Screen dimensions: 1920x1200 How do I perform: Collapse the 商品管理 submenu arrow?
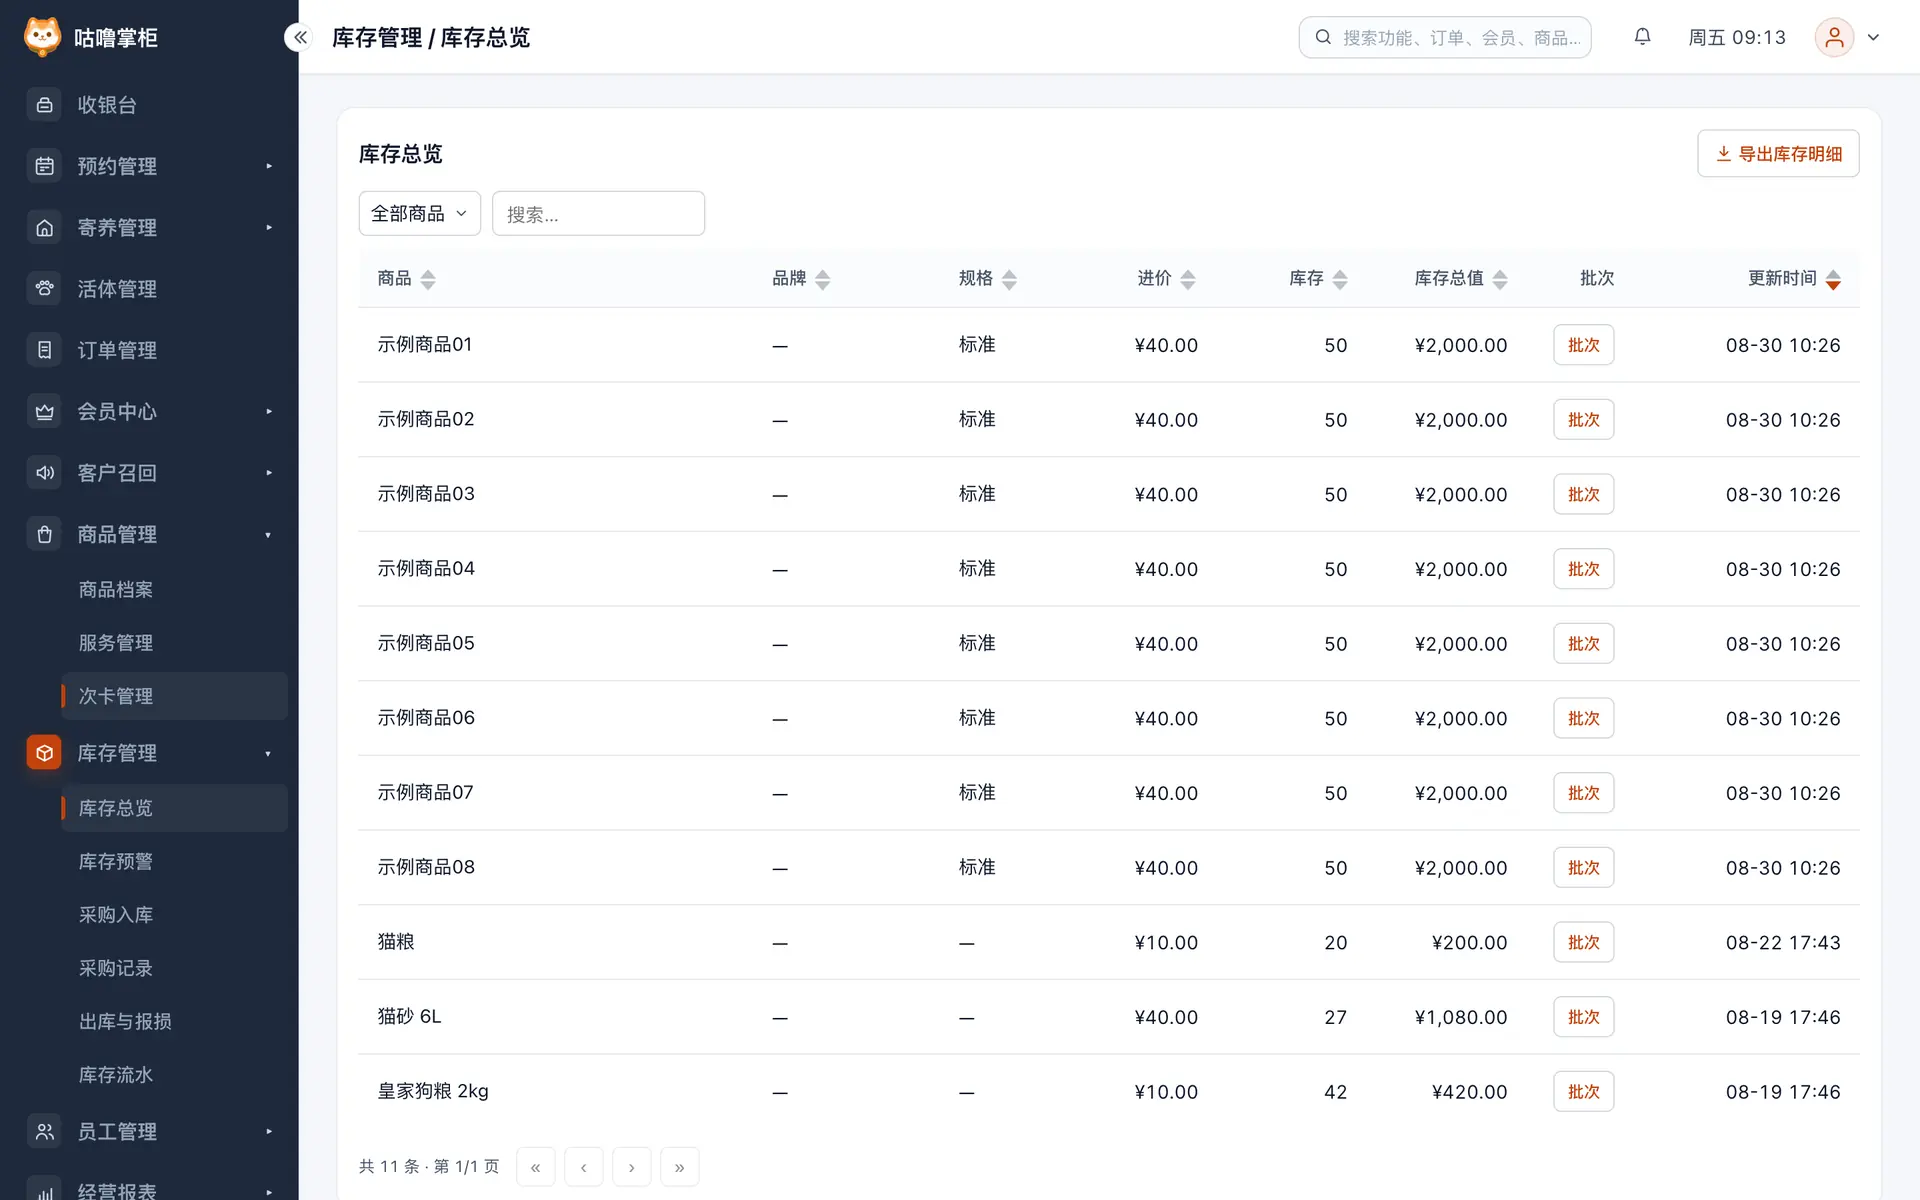[268, 535]
